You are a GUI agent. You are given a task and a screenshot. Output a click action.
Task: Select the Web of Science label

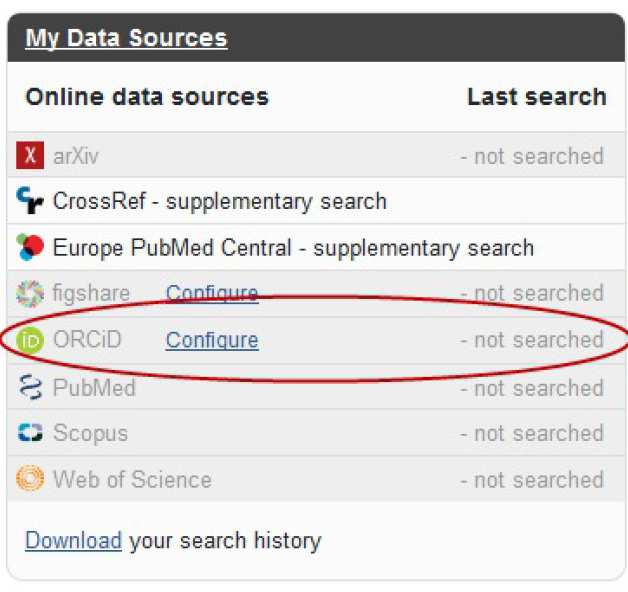tap(132, 480)
